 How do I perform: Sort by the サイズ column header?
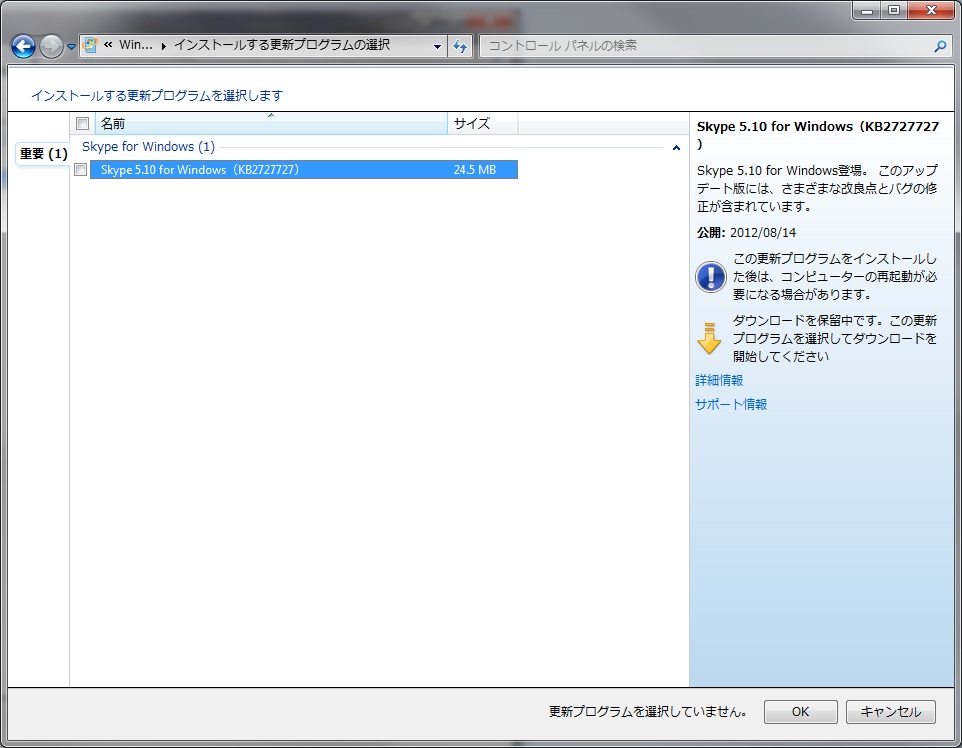point(483,123)
